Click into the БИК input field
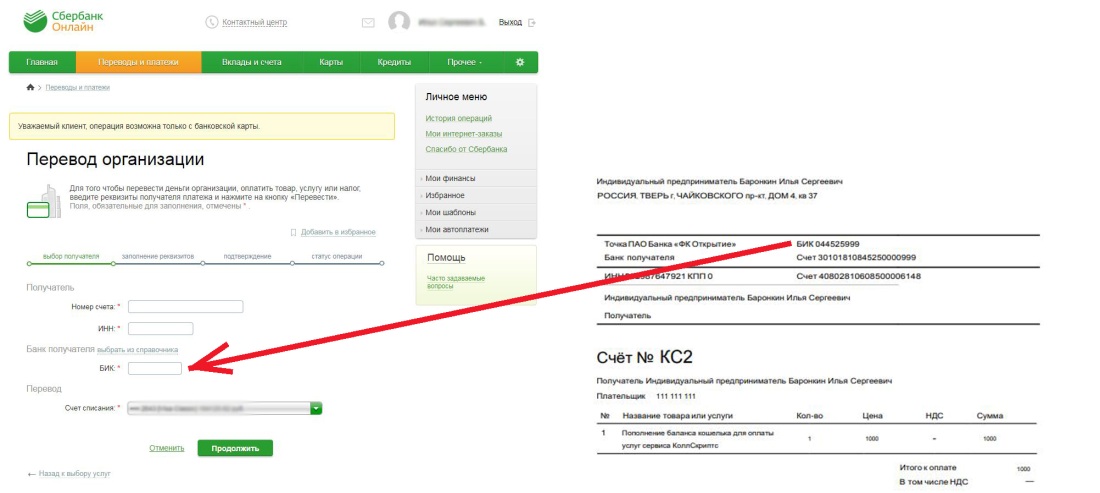 point(155,369)
